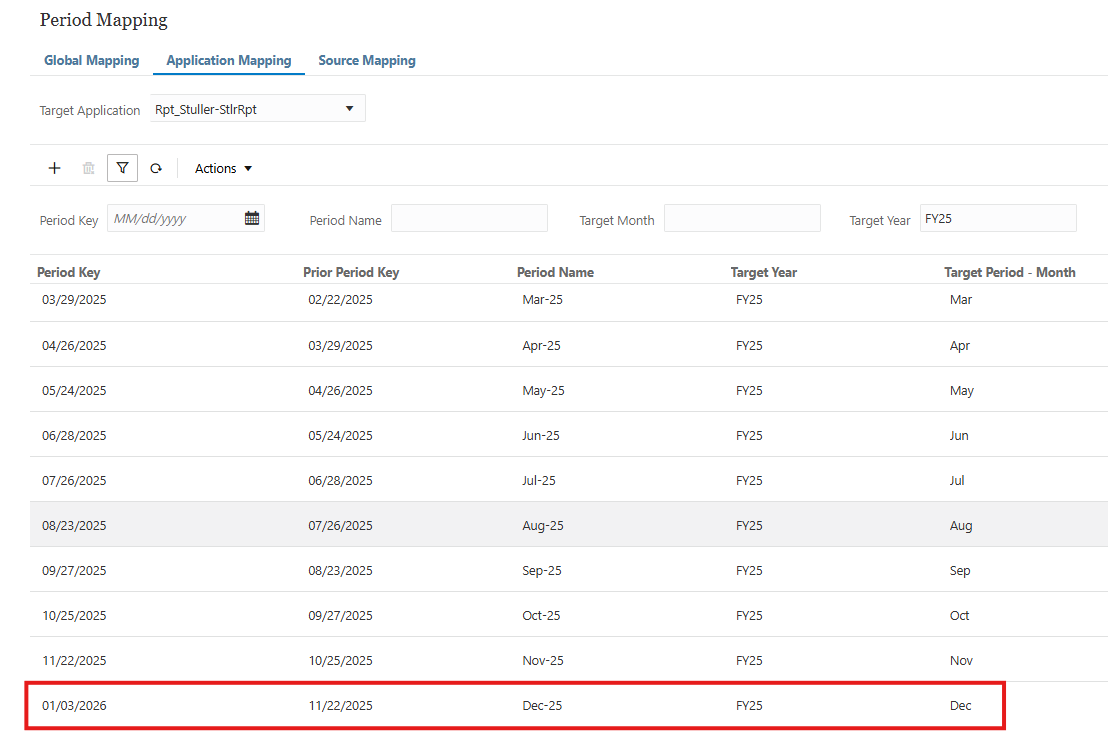Screen dimensions: 1108x736
Task: Click the Target Period - Month column header
Action: (1010, 272)
